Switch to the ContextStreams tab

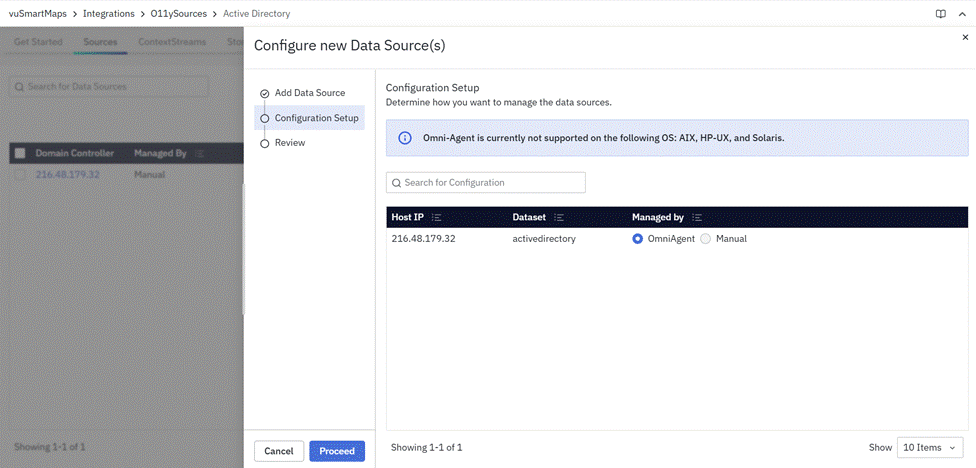pos(171,42)
